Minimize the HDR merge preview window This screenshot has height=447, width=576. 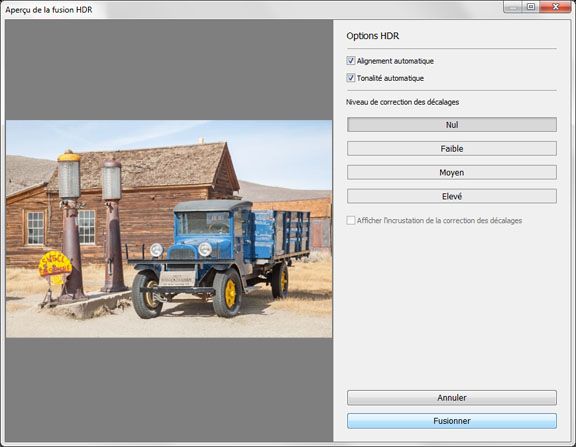513,7
